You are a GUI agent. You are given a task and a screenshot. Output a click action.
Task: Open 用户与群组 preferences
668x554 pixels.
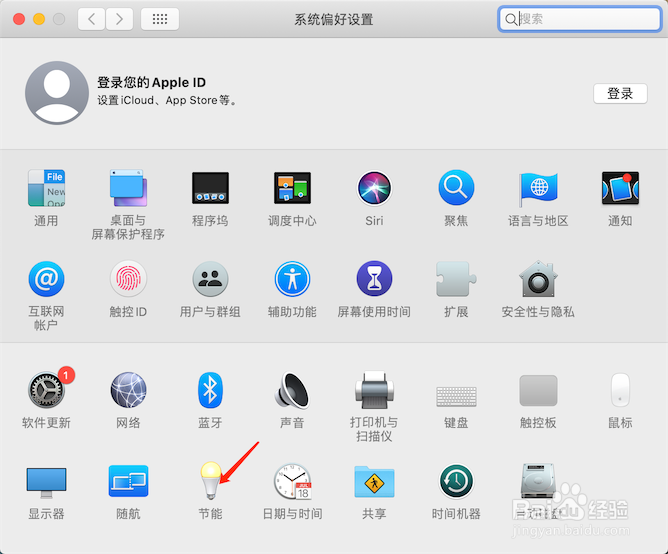pos(210,279)
